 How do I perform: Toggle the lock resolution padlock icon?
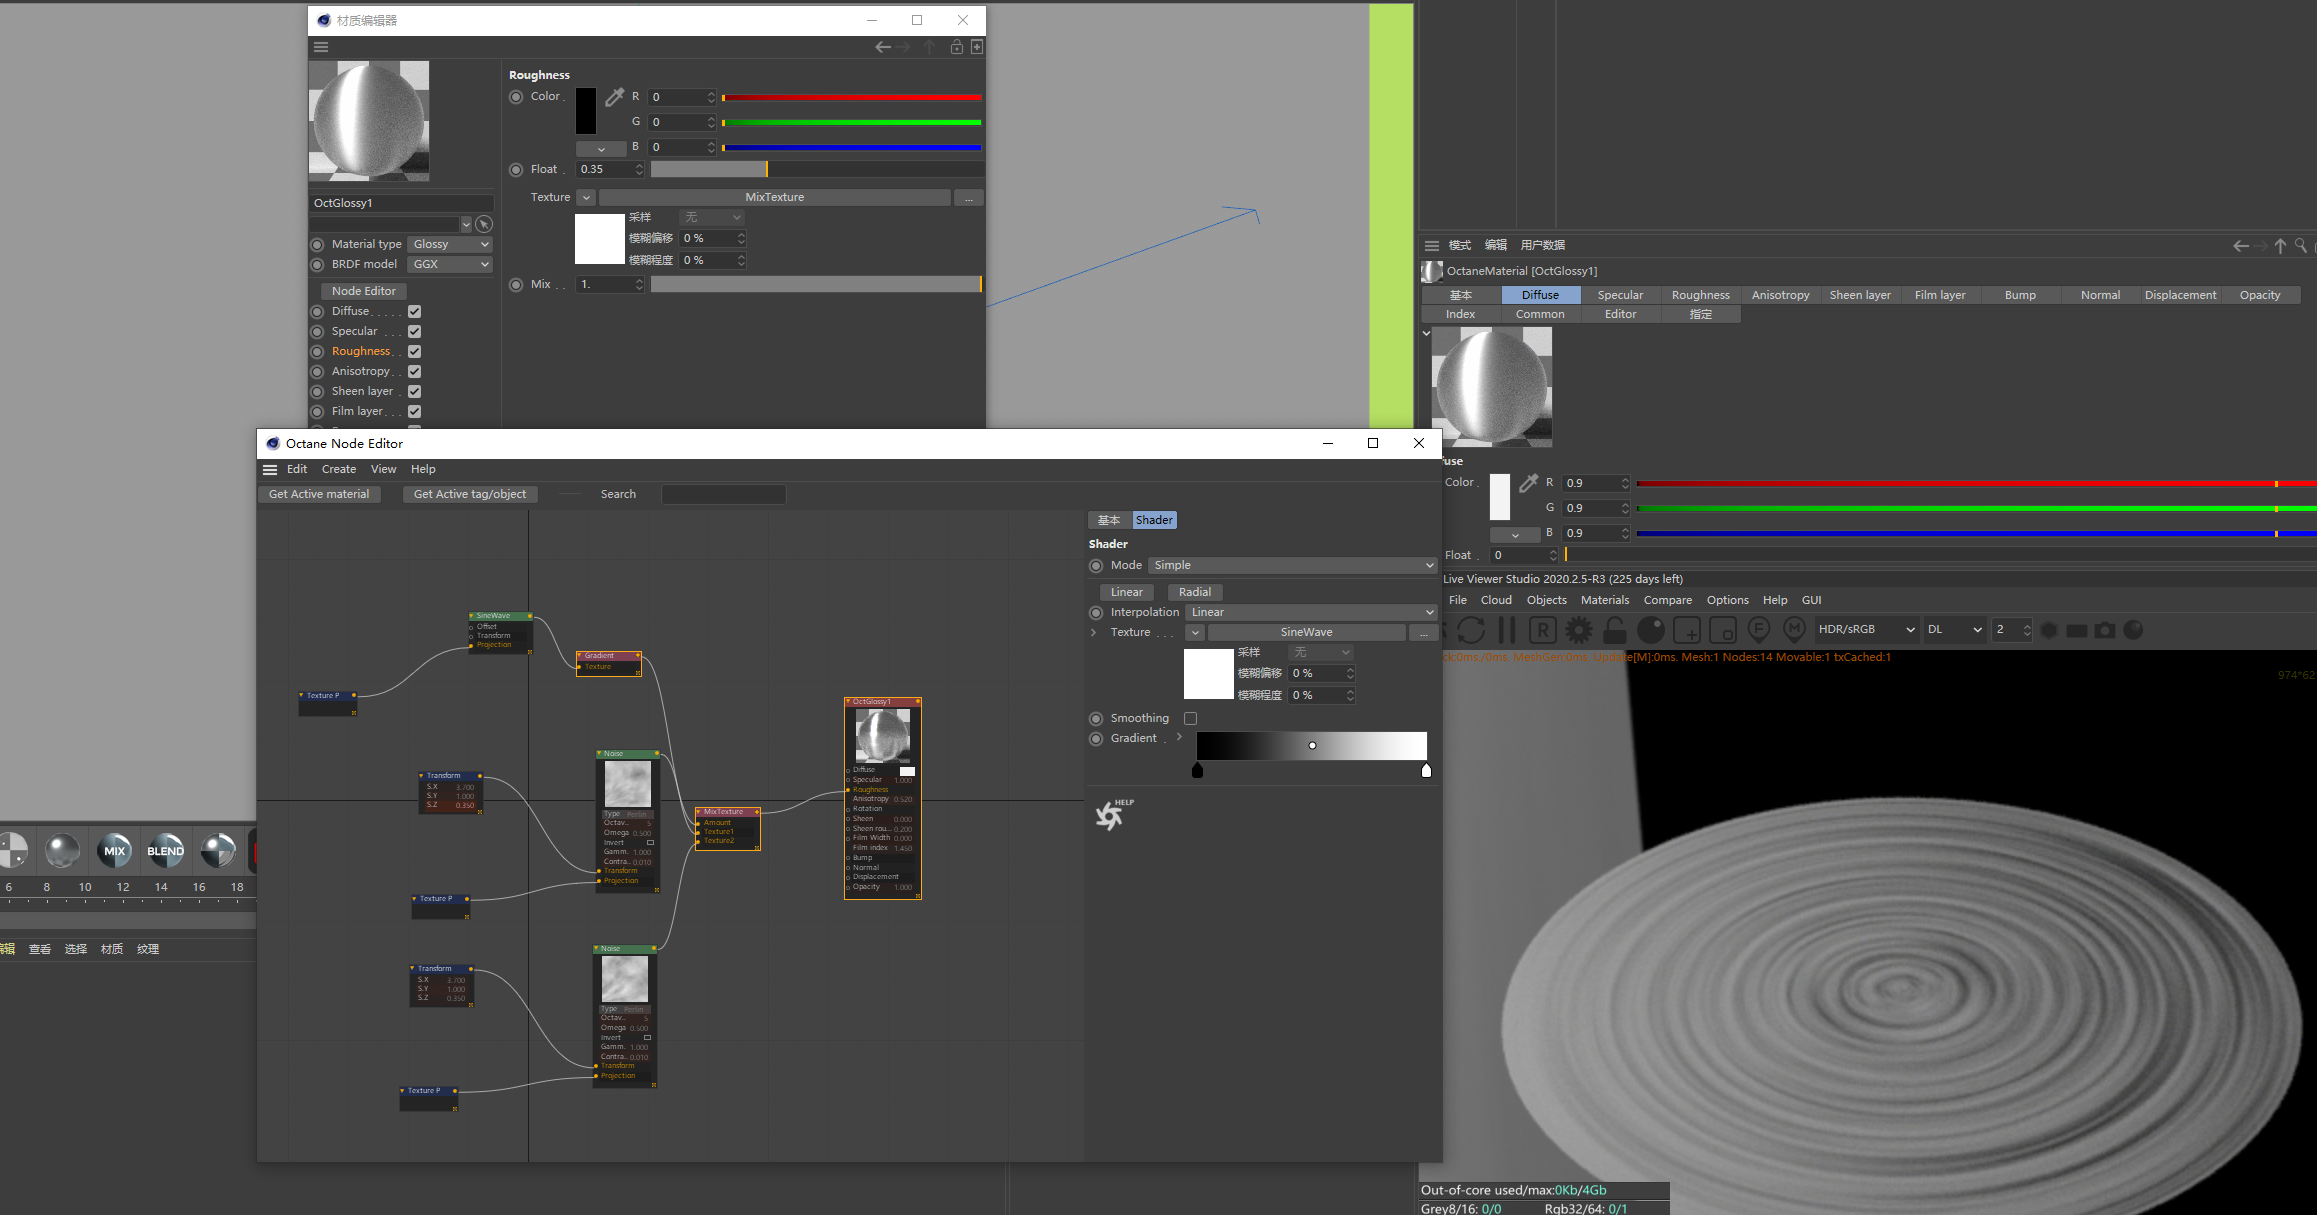click(x=1614, y=630)
